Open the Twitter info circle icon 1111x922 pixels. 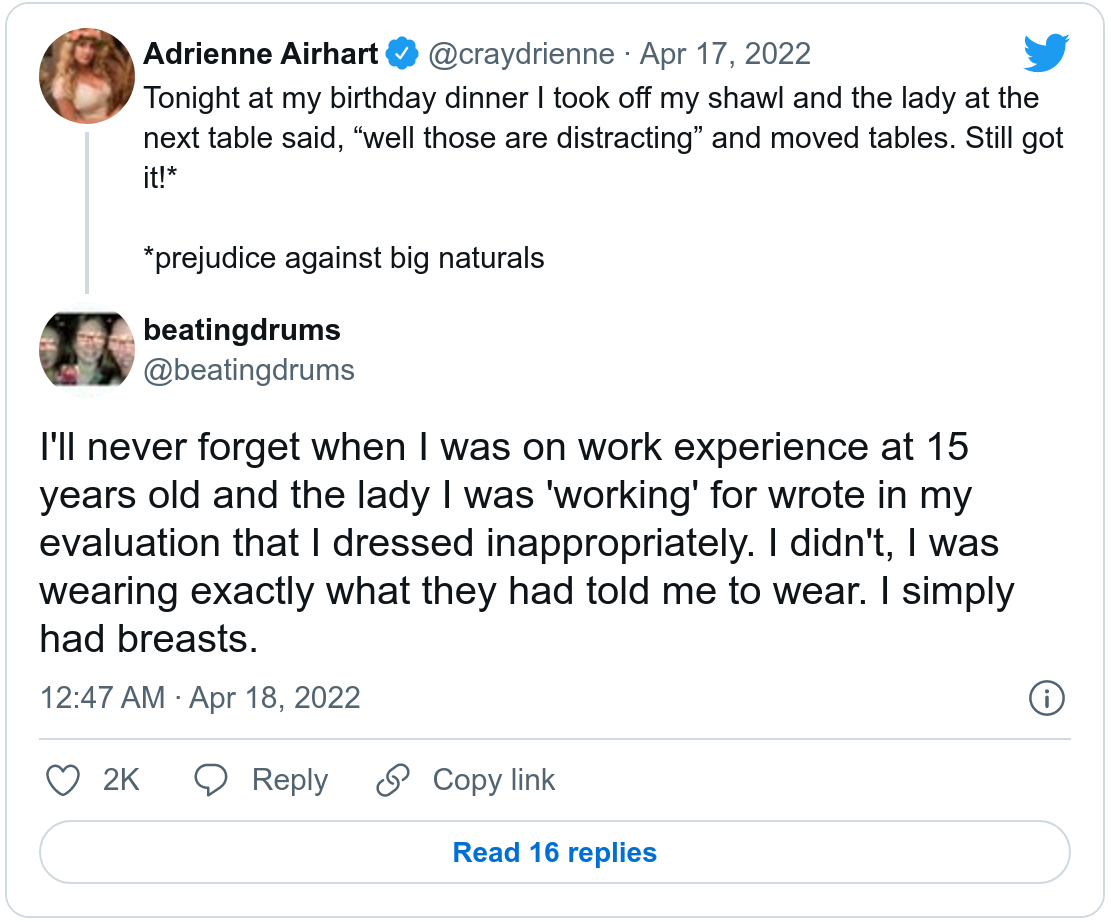1046,698
